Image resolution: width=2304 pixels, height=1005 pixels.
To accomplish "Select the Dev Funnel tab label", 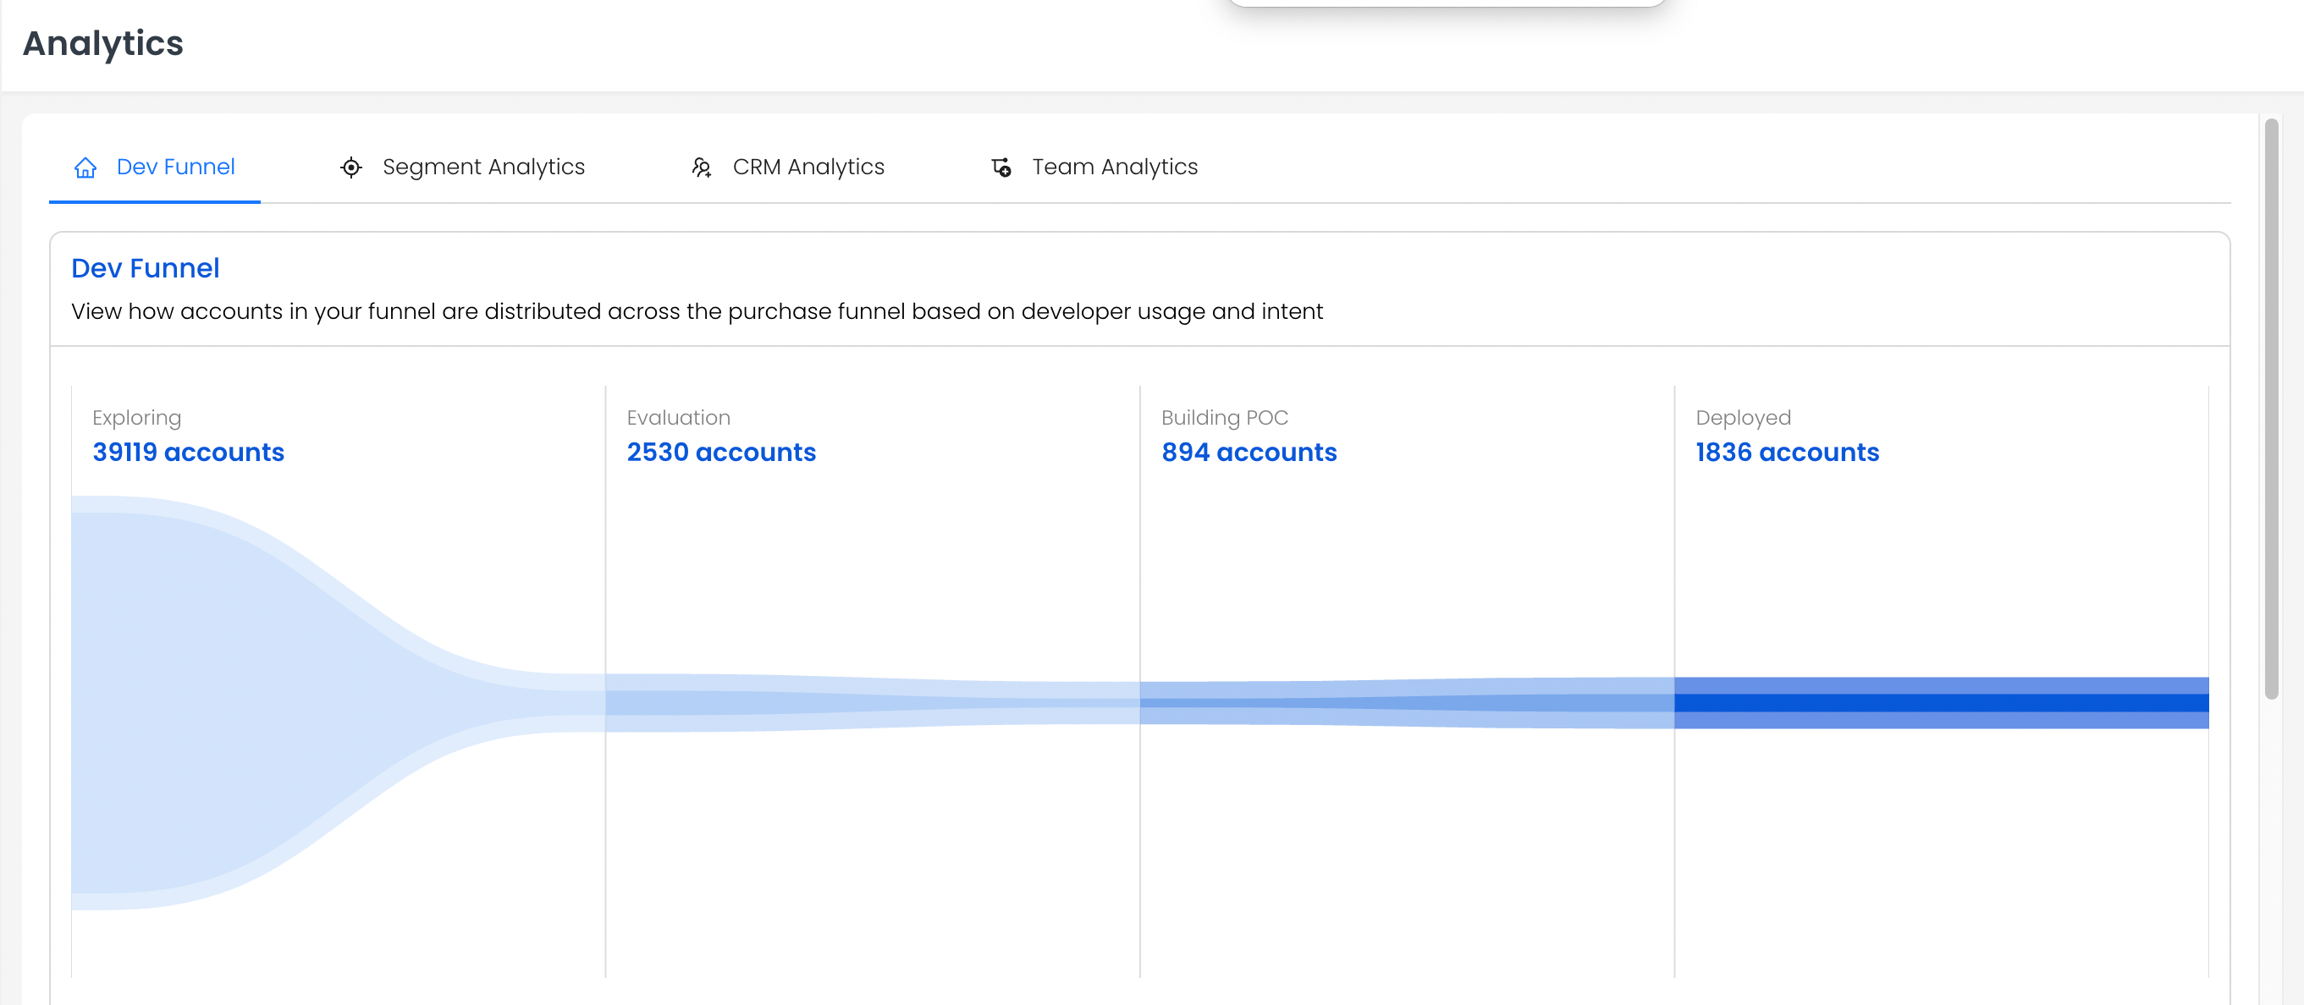I will [x=175, y=167].
